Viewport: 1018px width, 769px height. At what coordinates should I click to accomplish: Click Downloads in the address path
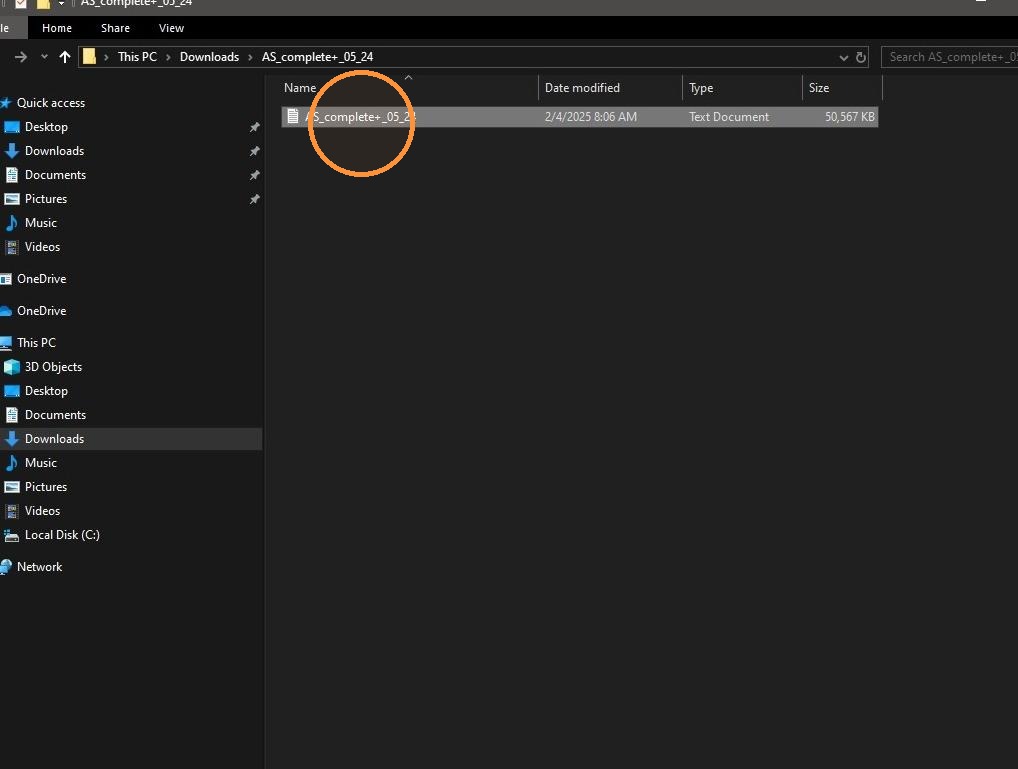coord(209,57)
